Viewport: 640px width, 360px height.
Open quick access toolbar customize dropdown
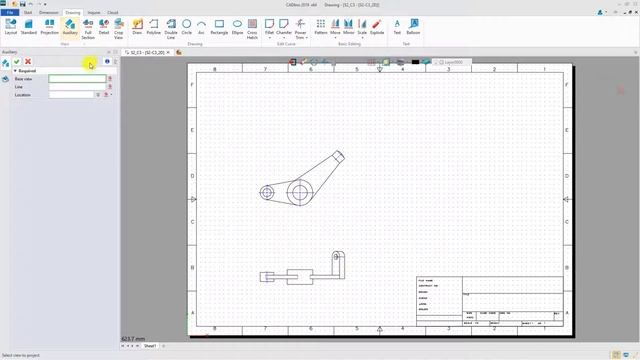click(x=45, y=4)
